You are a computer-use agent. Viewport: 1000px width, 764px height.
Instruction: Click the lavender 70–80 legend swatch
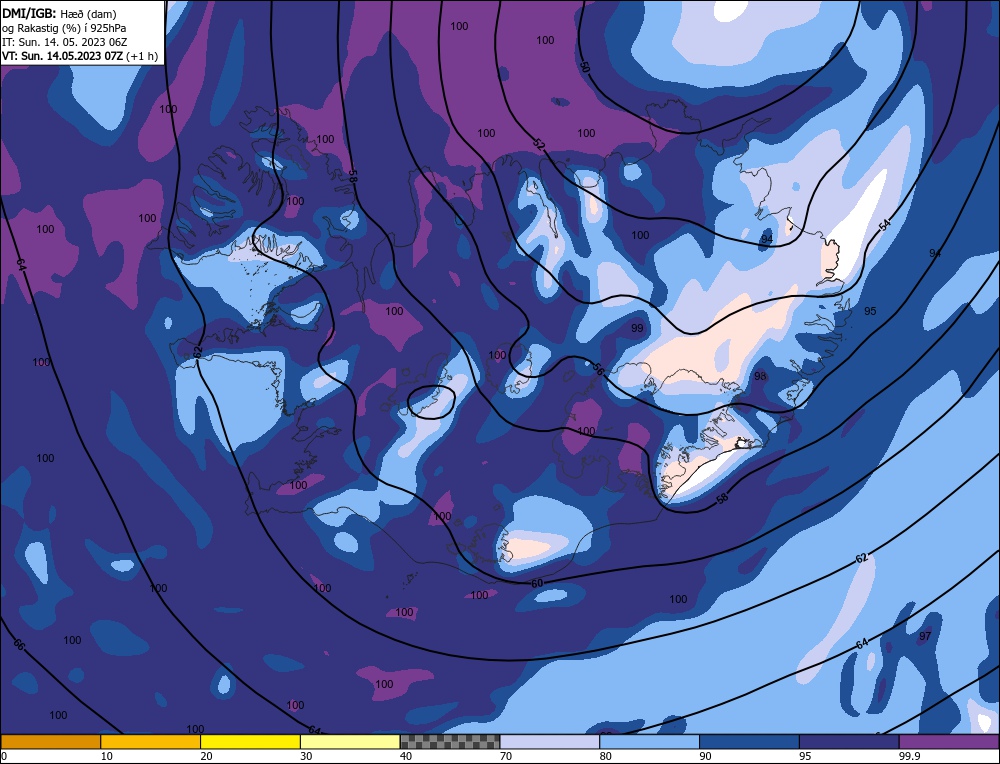point(550,741)
